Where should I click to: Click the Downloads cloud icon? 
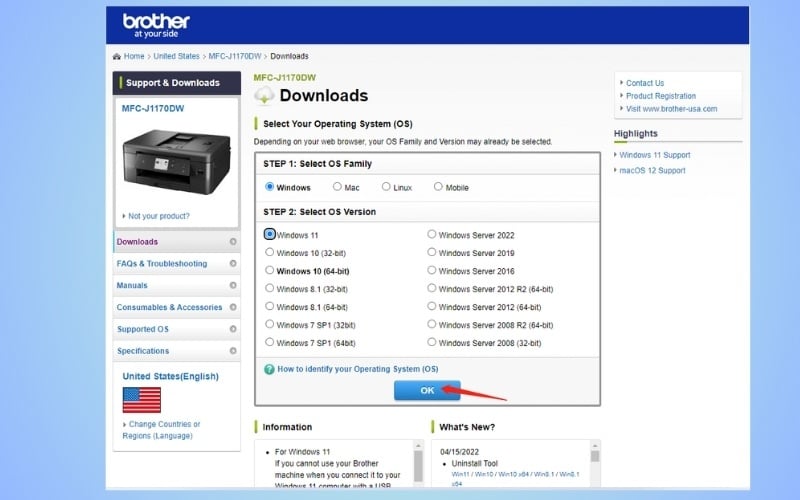click(x=265, y=96)
